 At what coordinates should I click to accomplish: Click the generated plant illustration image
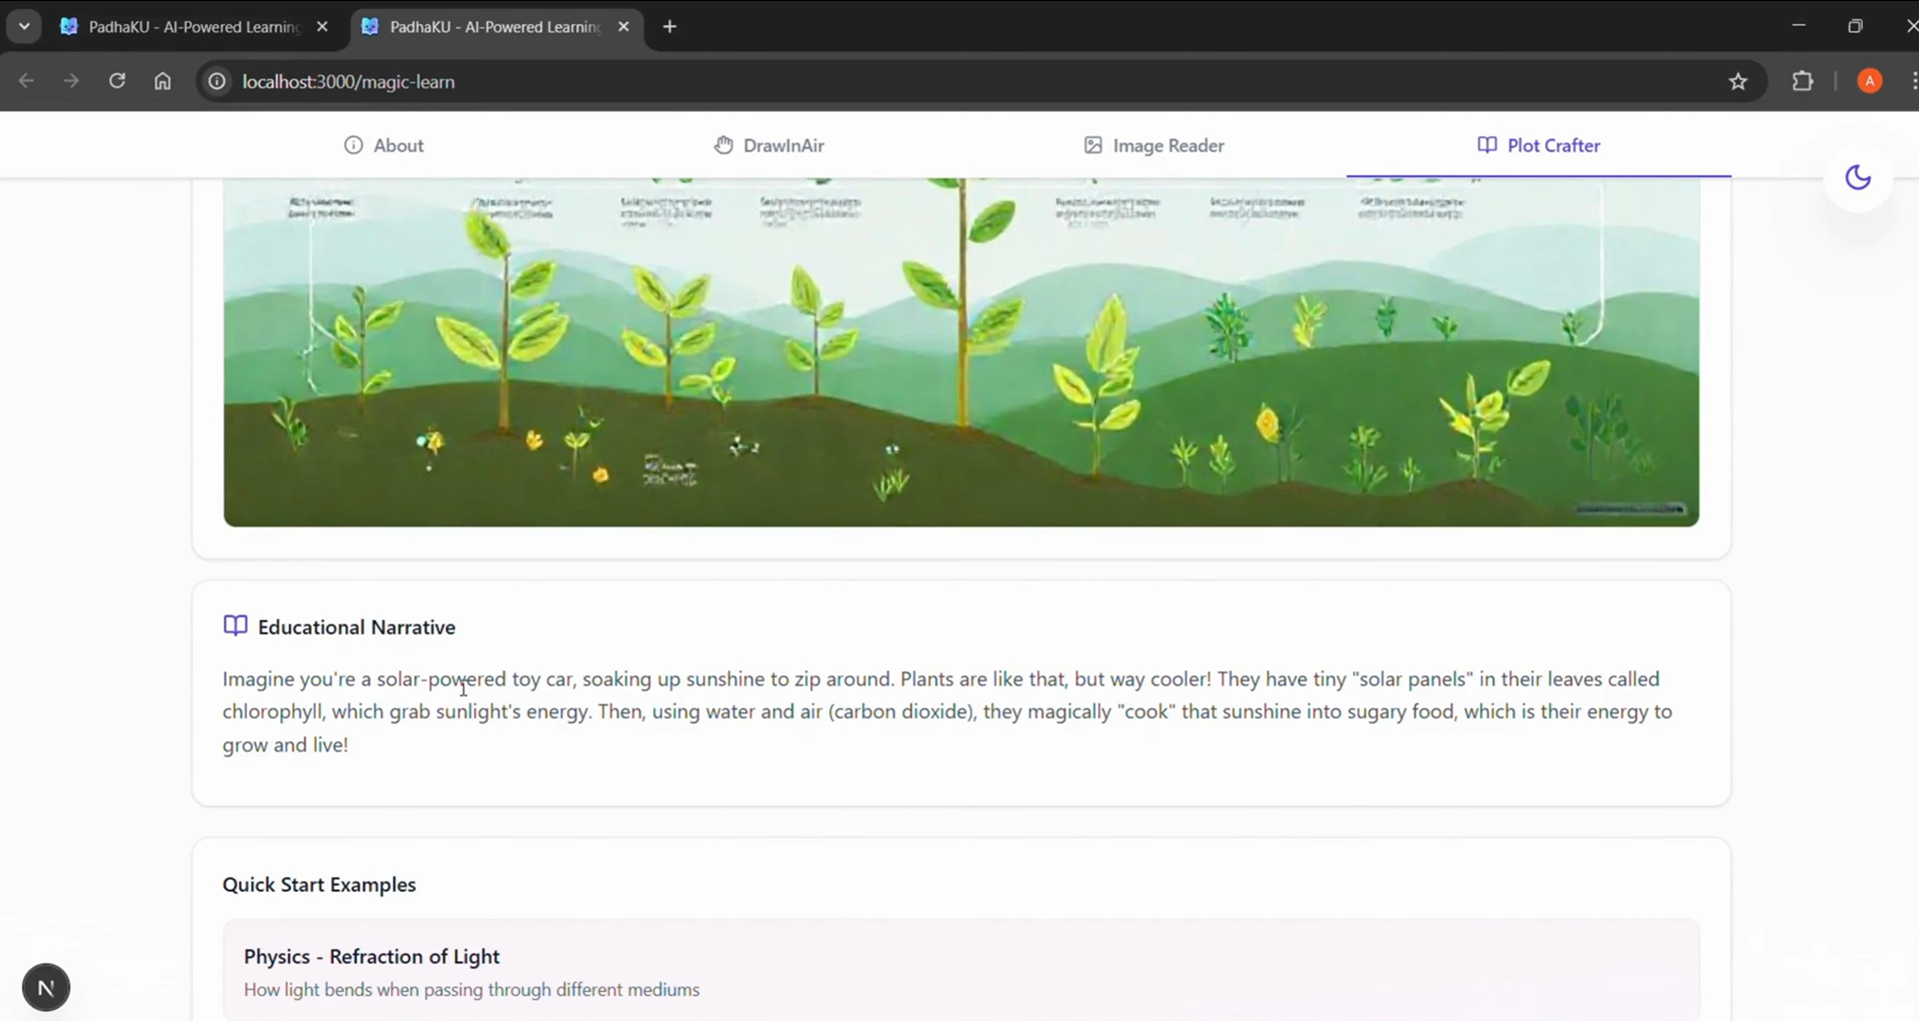[x=961, y=352]
